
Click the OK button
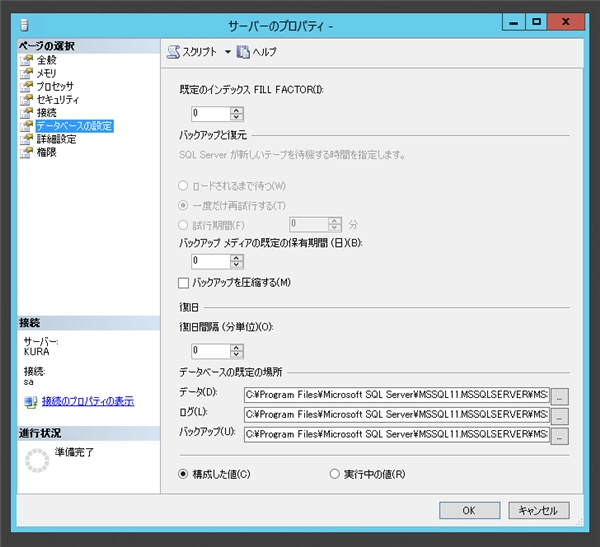click(470, 511)
